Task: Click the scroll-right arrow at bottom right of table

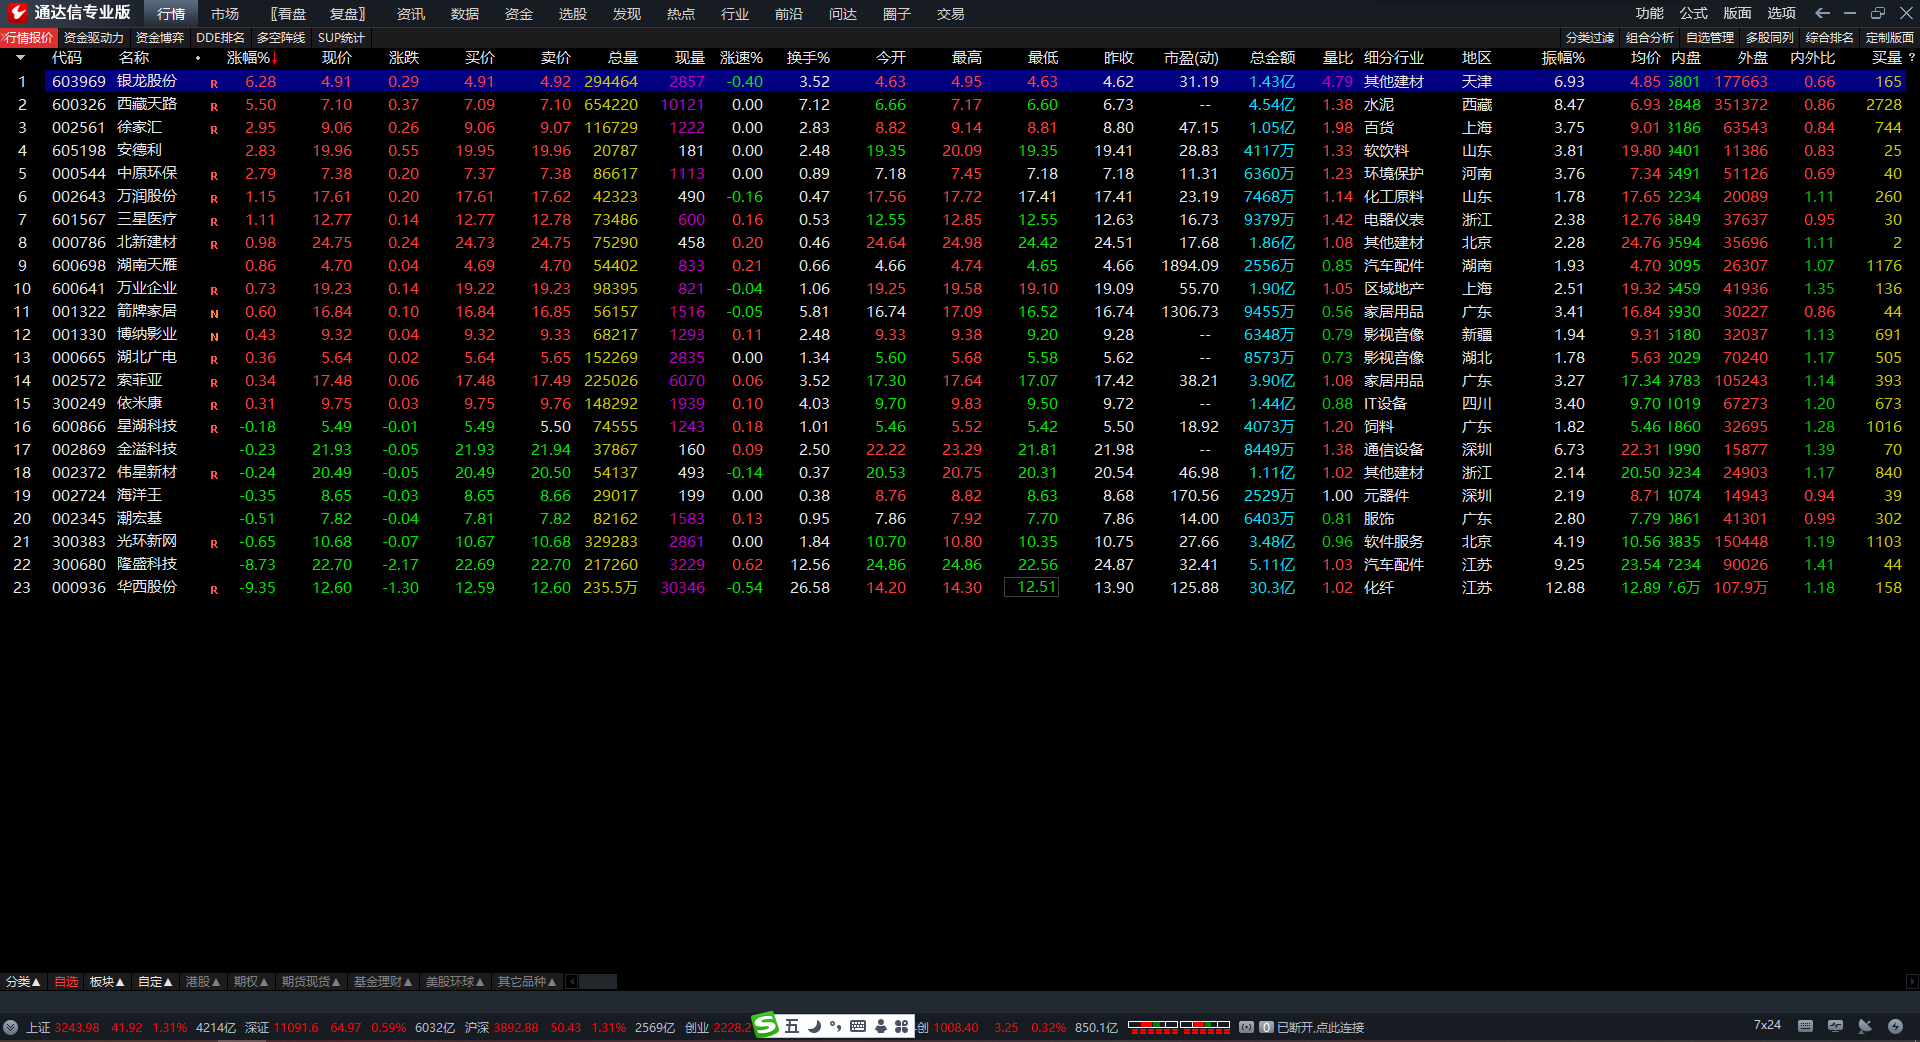Action: pyautogui.click(x=1912, y=982)
